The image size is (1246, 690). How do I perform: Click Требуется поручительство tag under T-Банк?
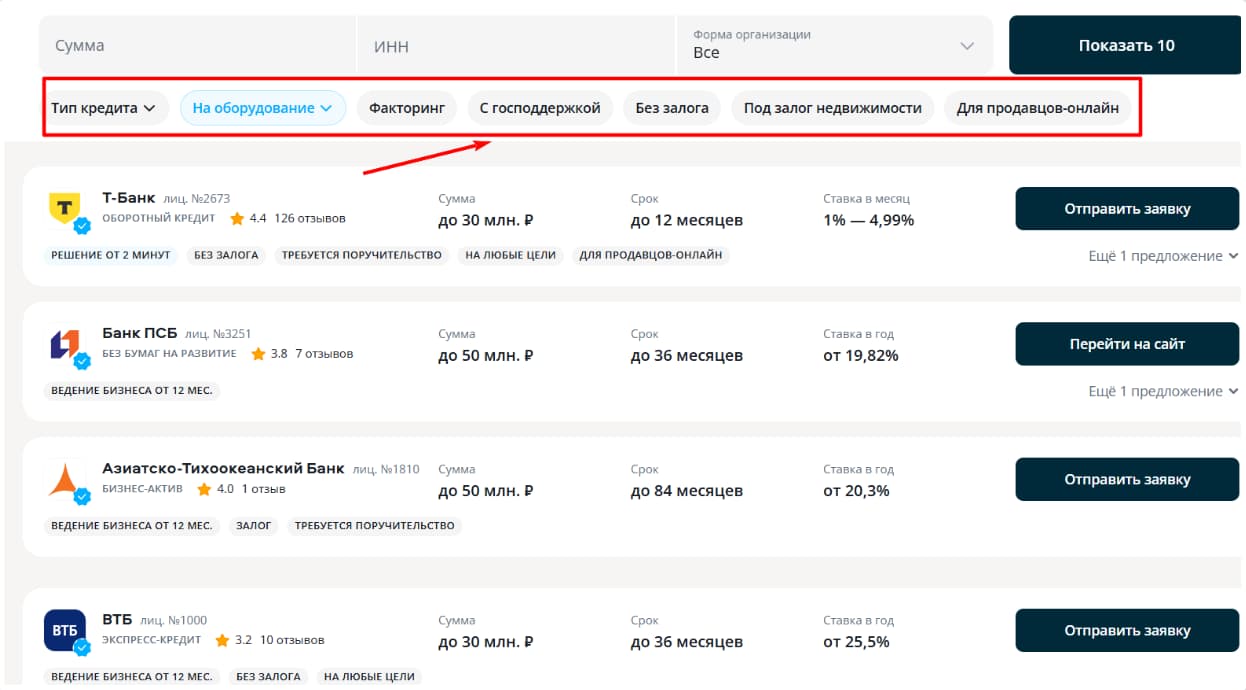[x=364, y=255]
